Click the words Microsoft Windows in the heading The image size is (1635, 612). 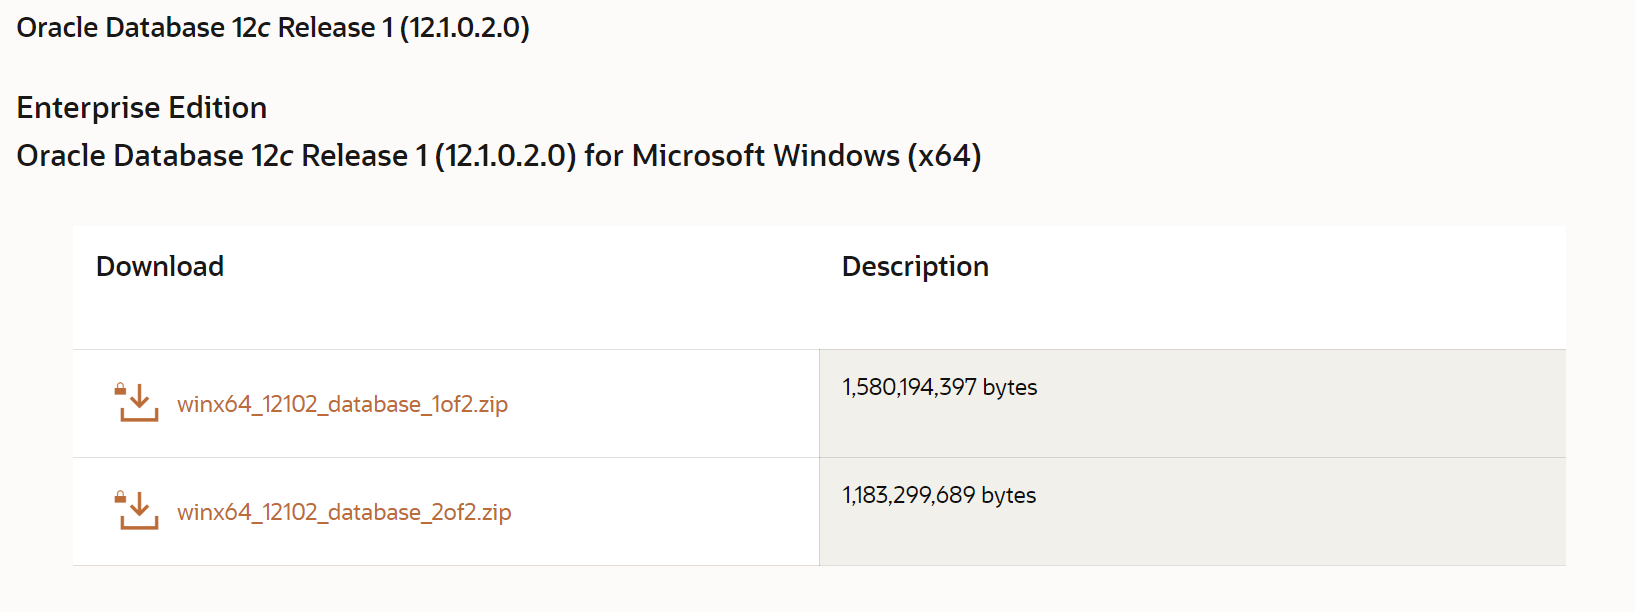(x=766, y=156)
